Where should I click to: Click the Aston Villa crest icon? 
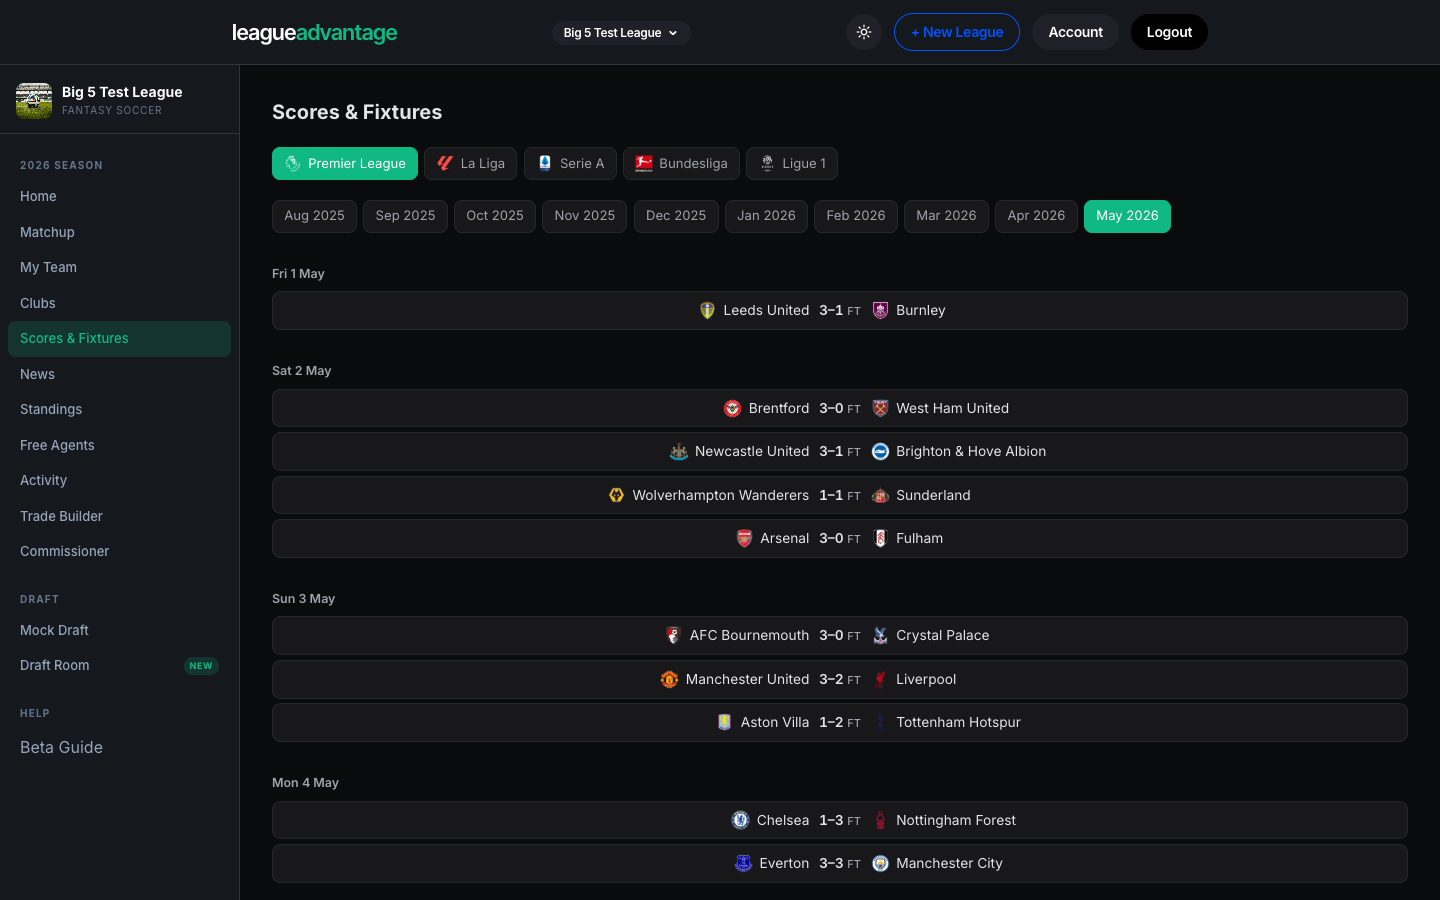click(x=724, y=722)
